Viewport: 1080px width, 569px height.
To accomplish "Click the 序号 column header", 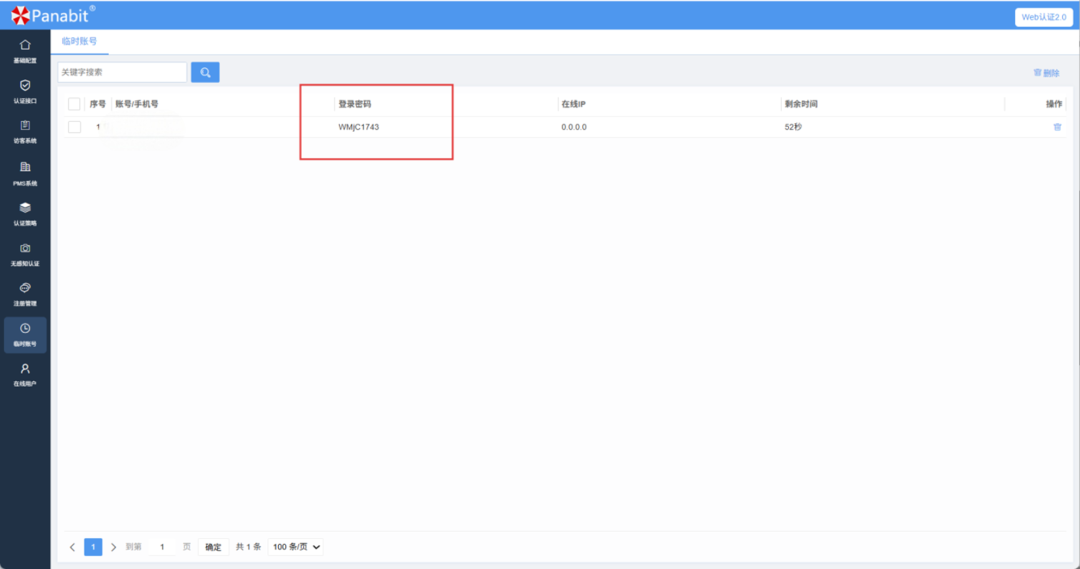I will [x=97, y=104].
